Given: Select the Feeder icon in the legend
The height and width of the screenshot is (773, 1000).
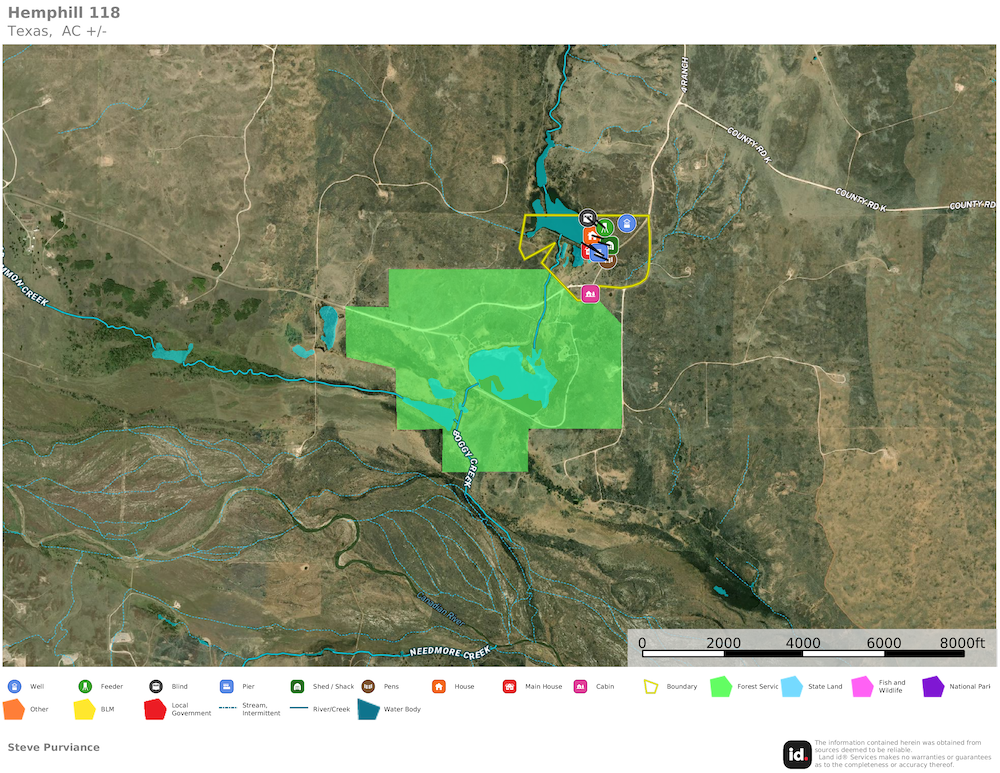Looking at the screenshot, I should tap(85, 687).
